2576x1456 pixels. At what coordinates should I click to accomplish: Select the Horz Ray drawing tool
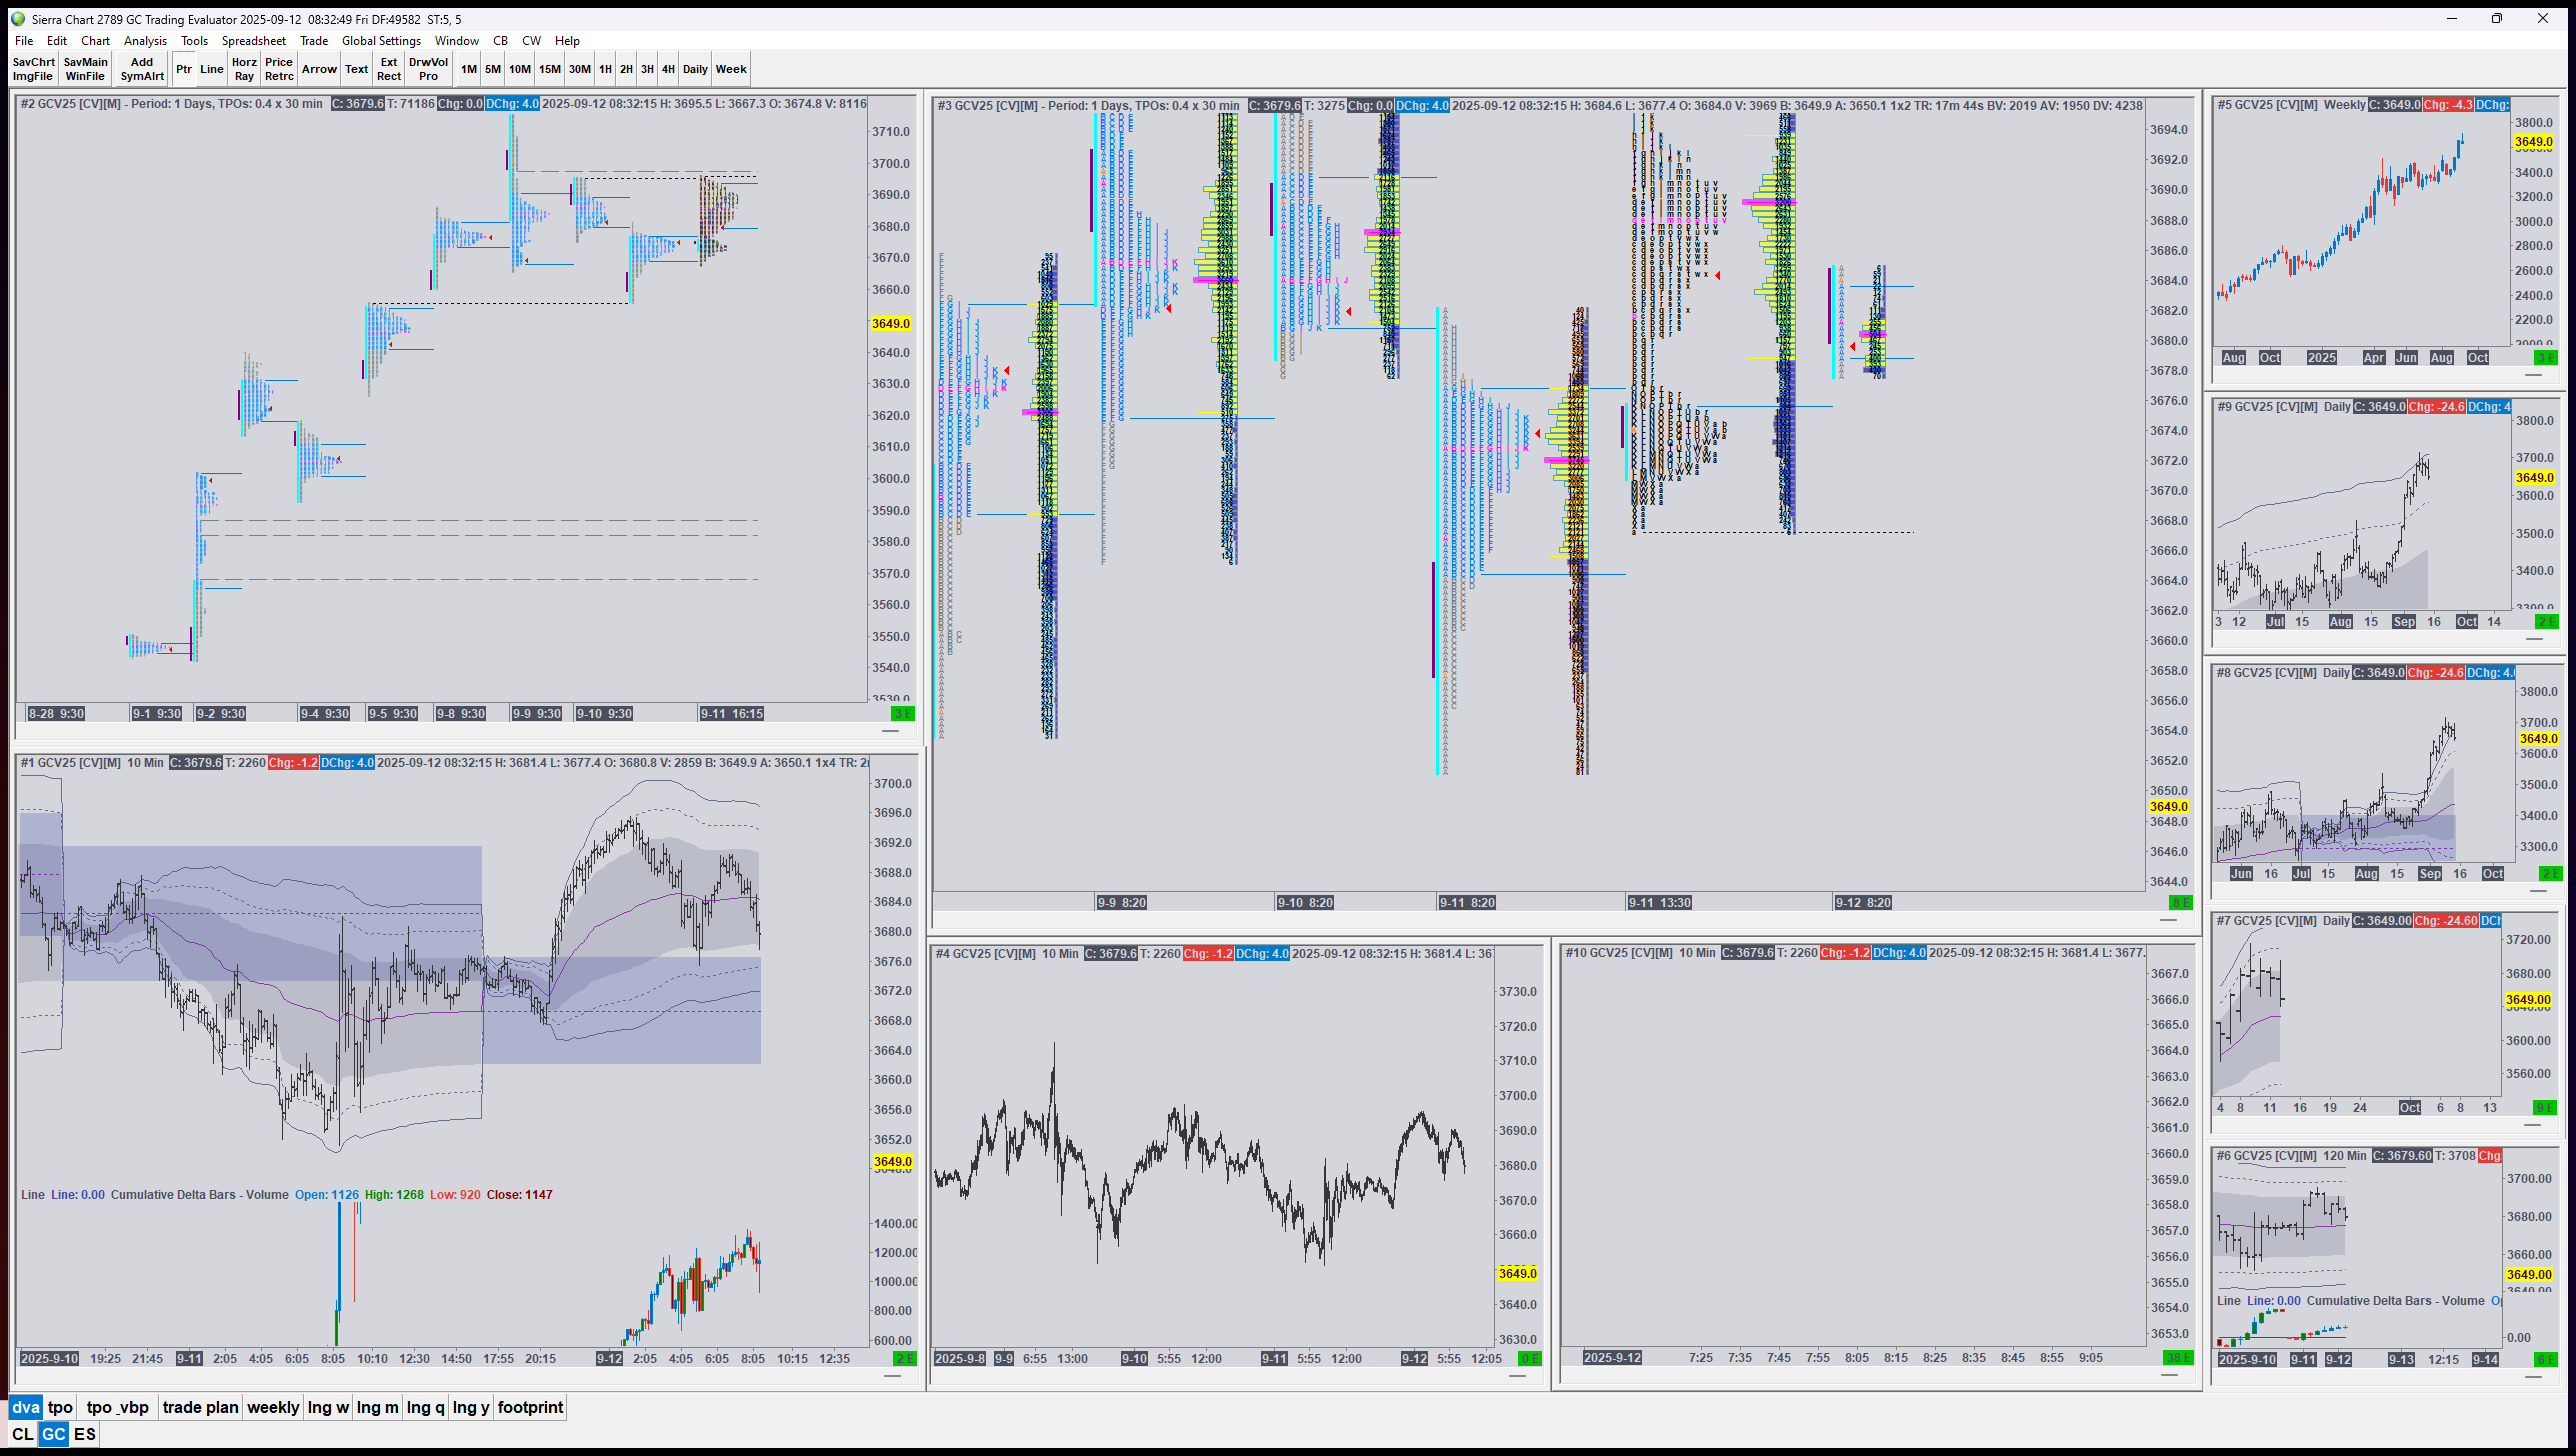coord(244,69)
